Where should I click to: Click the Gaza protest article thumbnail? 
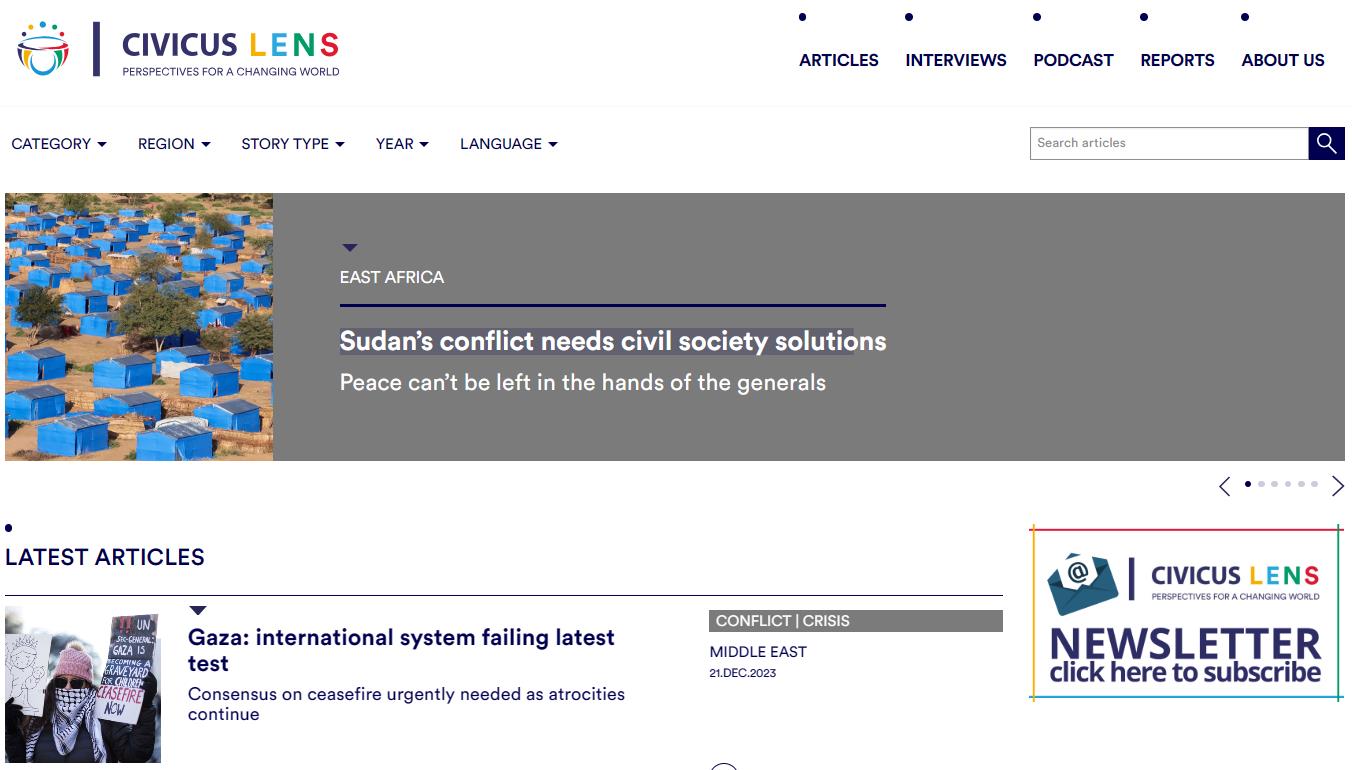tap(82, 685)
